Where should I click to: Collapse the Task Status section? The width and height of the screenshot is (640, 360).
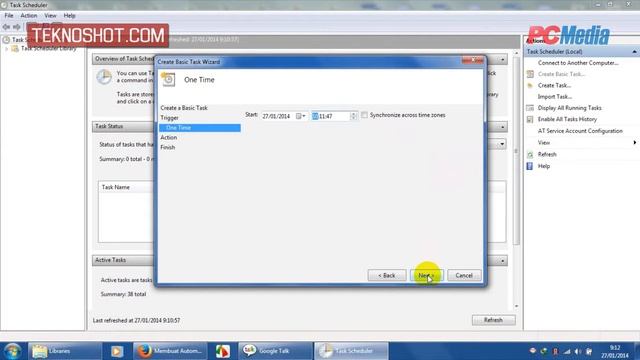pos(502,127)
